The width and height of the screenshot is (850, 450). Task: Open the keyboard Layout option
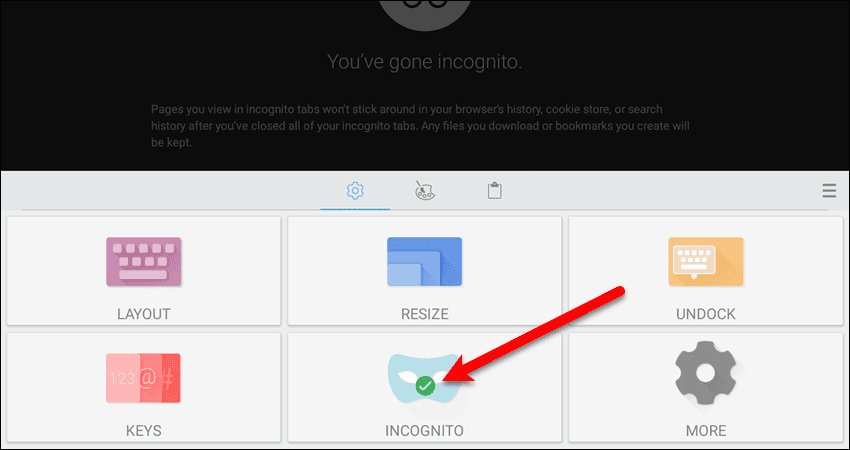click(x=144, y=271)
